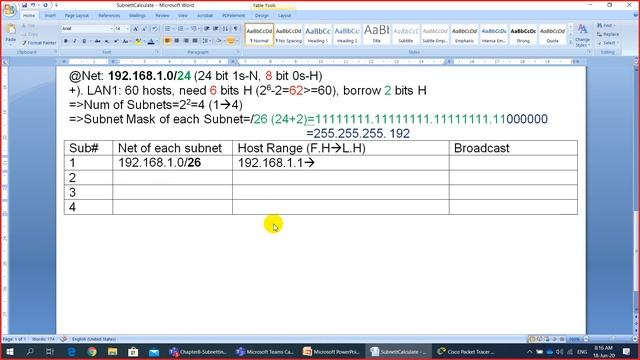
Task: Decrease paragraph indent
Action: 207,29
